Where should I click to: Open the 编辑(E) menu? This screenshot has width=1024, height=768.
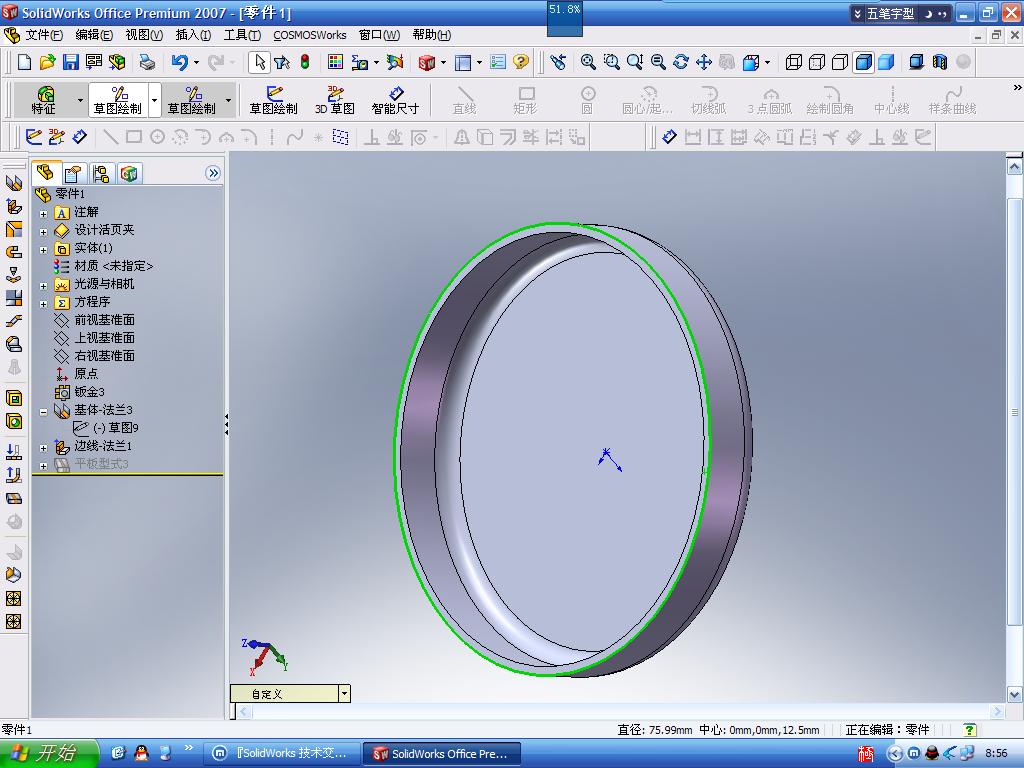[x=94, y=35]
